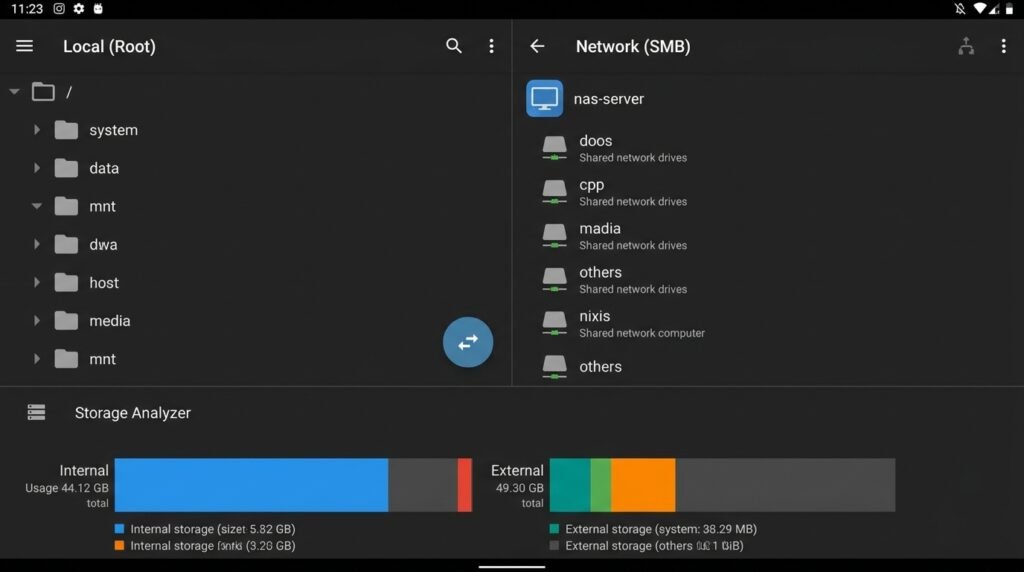Expand the system folder arrow
Screen dimensions: 1024x572
(37, 130)
